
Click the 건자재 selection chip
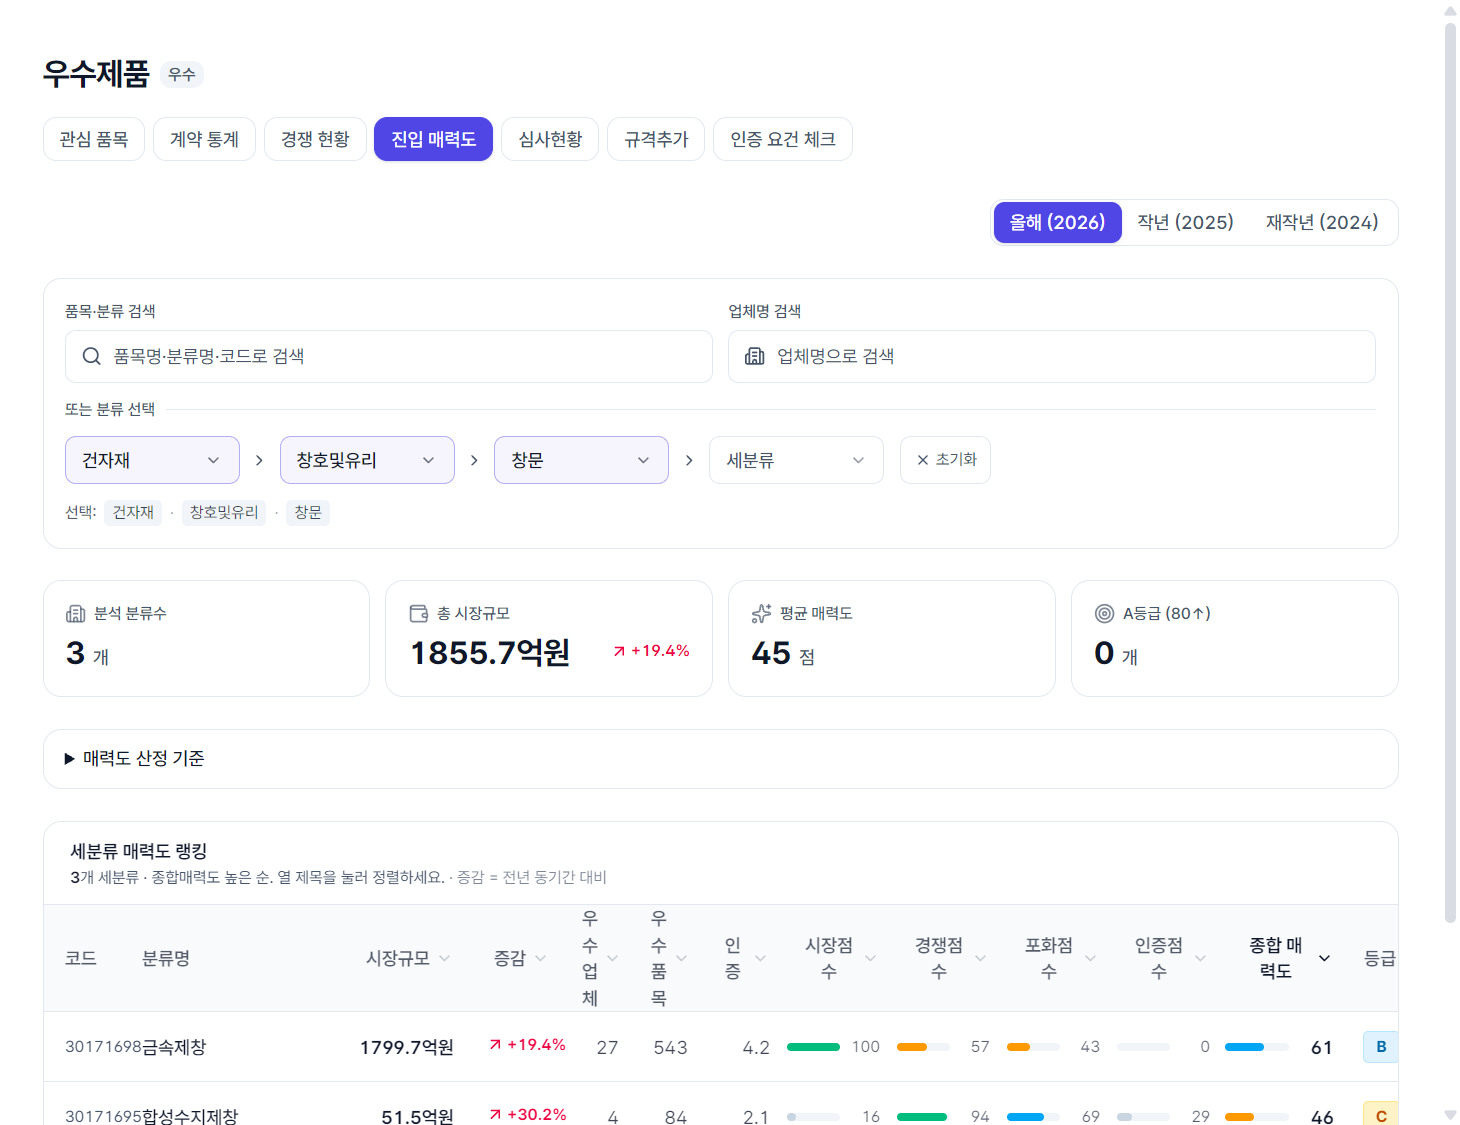coord(133,513)
